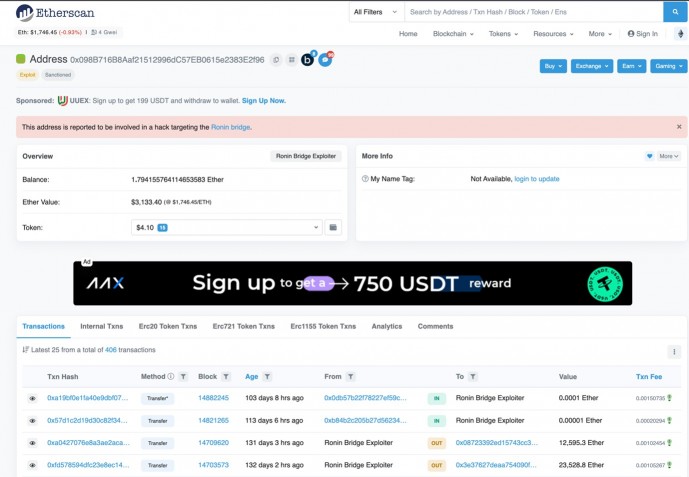The width and height of the screenshot is (689, 477).
Task: Open recipient address 0x08723392ed15743cc3
Action: [497, 443]
